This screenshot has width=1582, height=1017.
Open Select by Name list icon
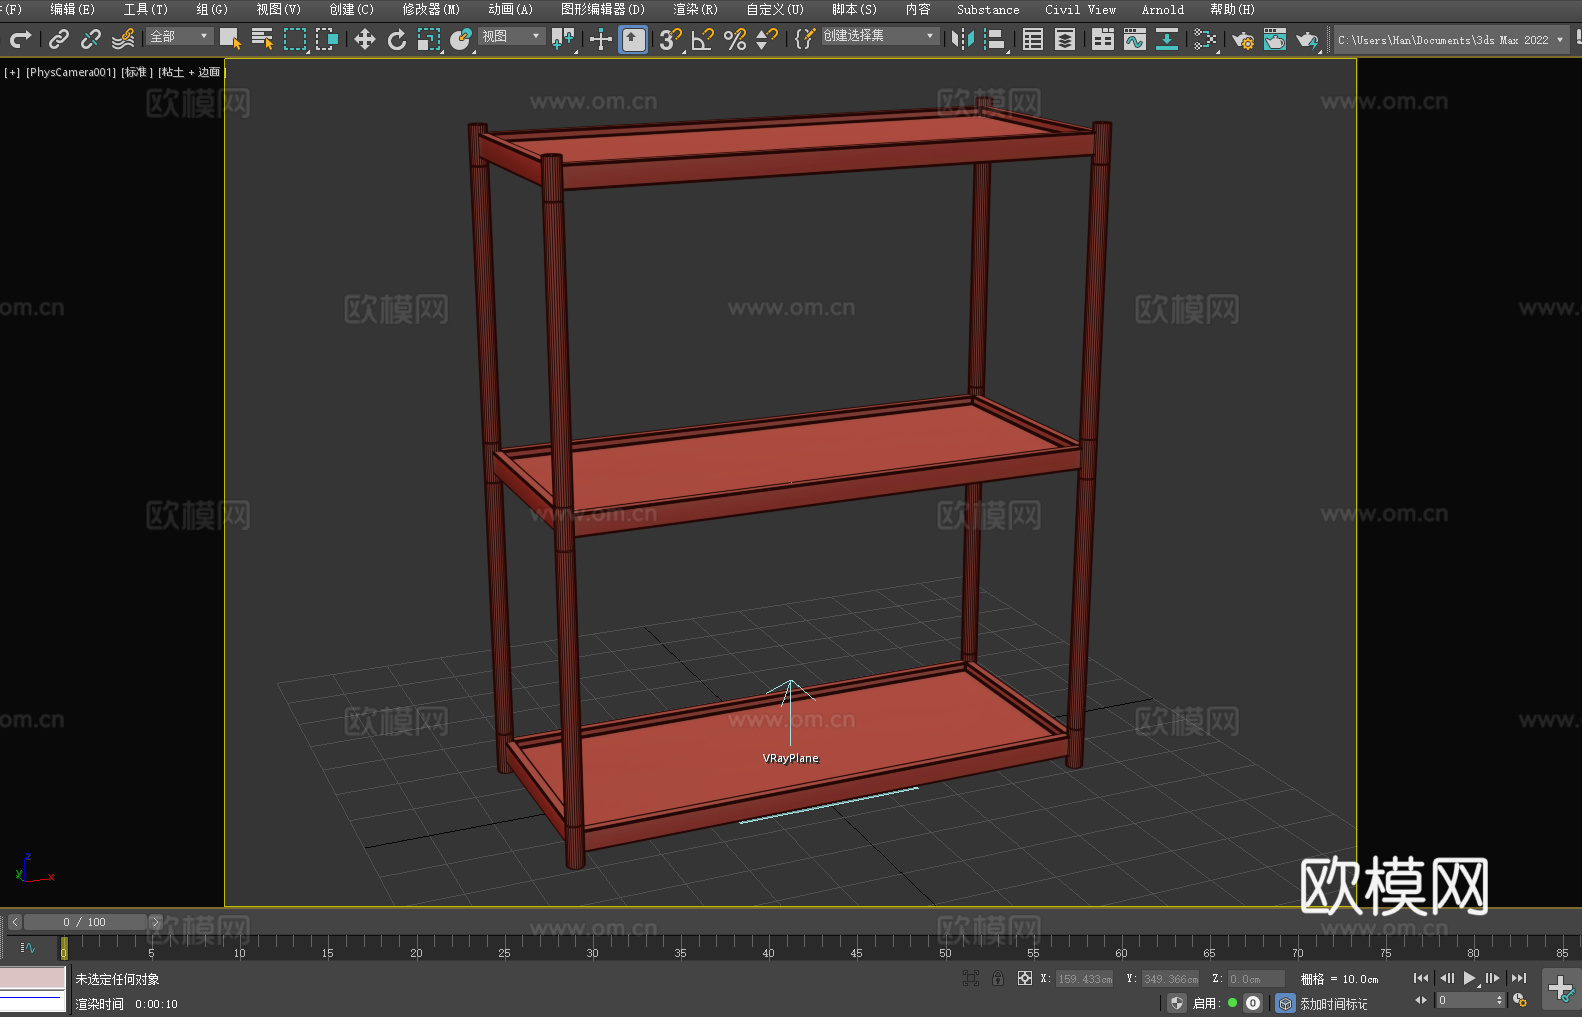(263, 39)
